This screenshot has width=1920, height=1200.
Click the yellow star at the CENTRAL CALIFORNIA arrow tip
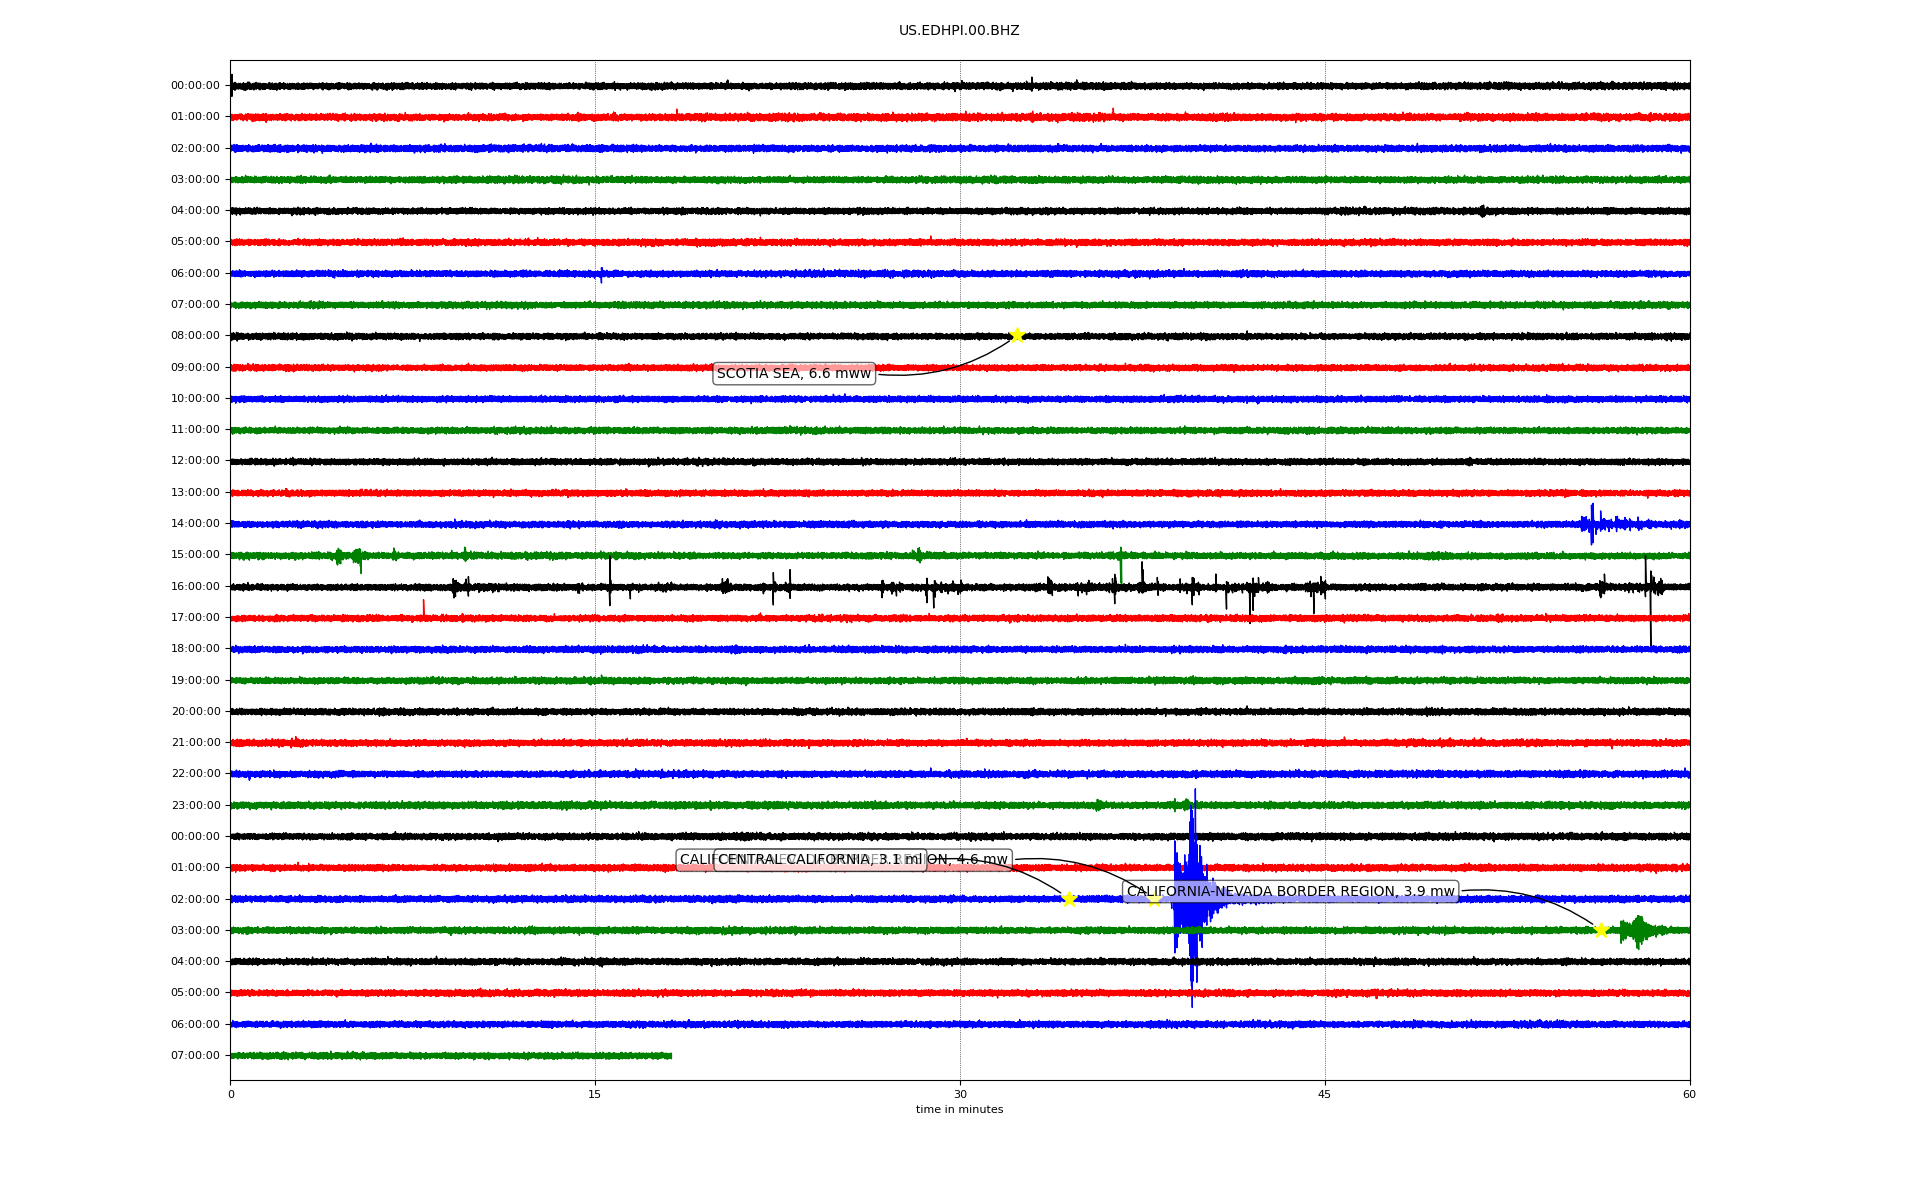click(1068, 899)
